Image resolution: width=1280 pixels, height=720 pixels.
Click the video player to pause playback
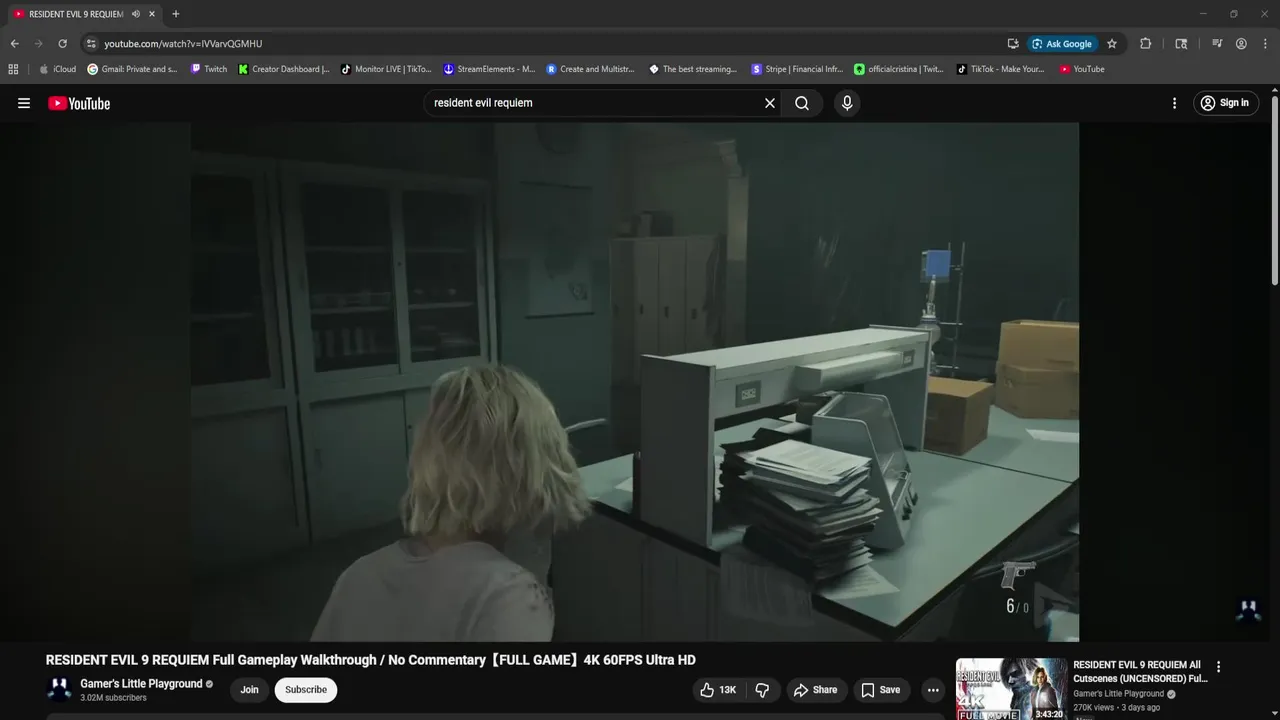tap(635, 382)
